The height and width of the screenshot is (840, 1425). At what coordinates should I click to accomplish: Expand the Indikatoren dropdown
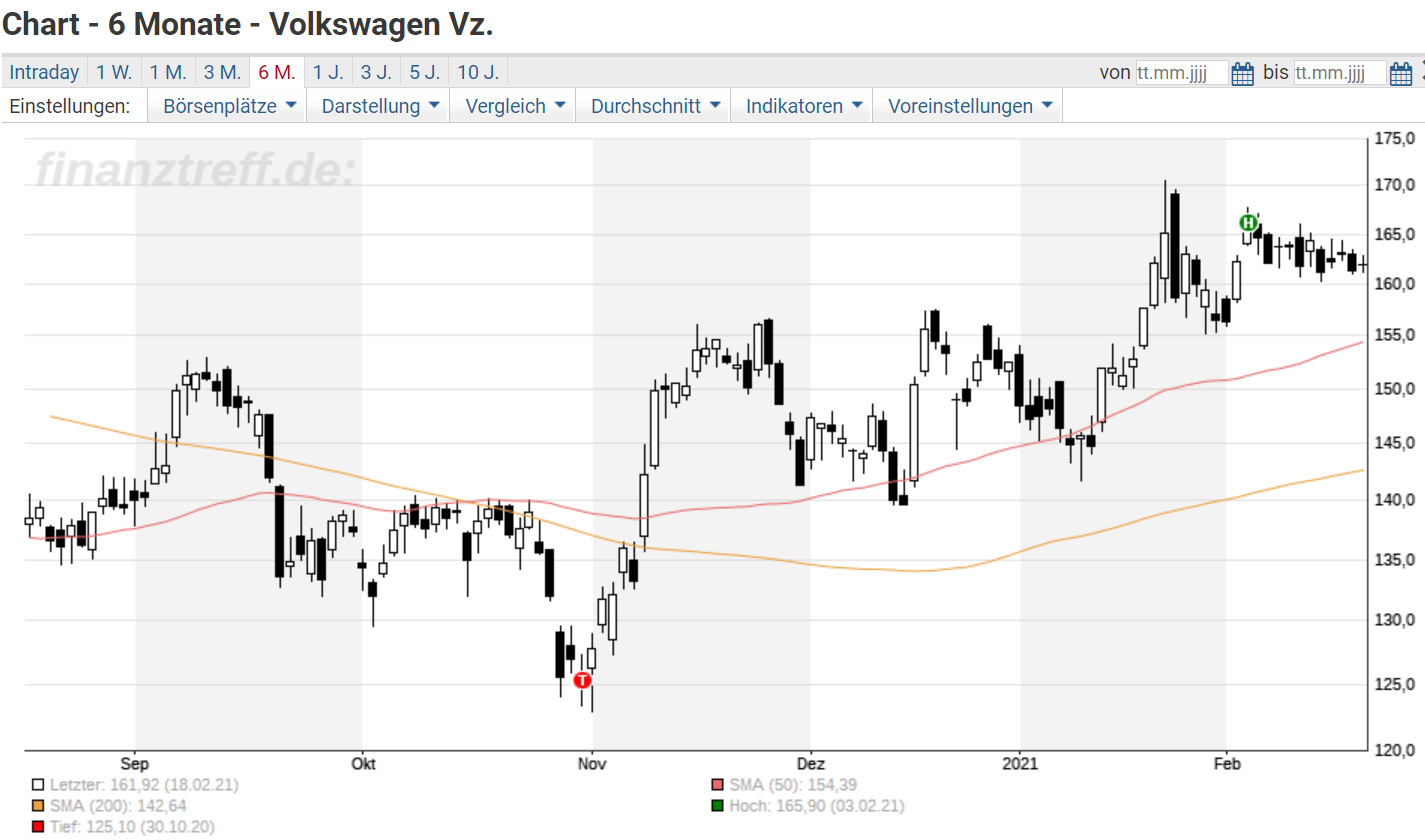click(x=802, y=106)
